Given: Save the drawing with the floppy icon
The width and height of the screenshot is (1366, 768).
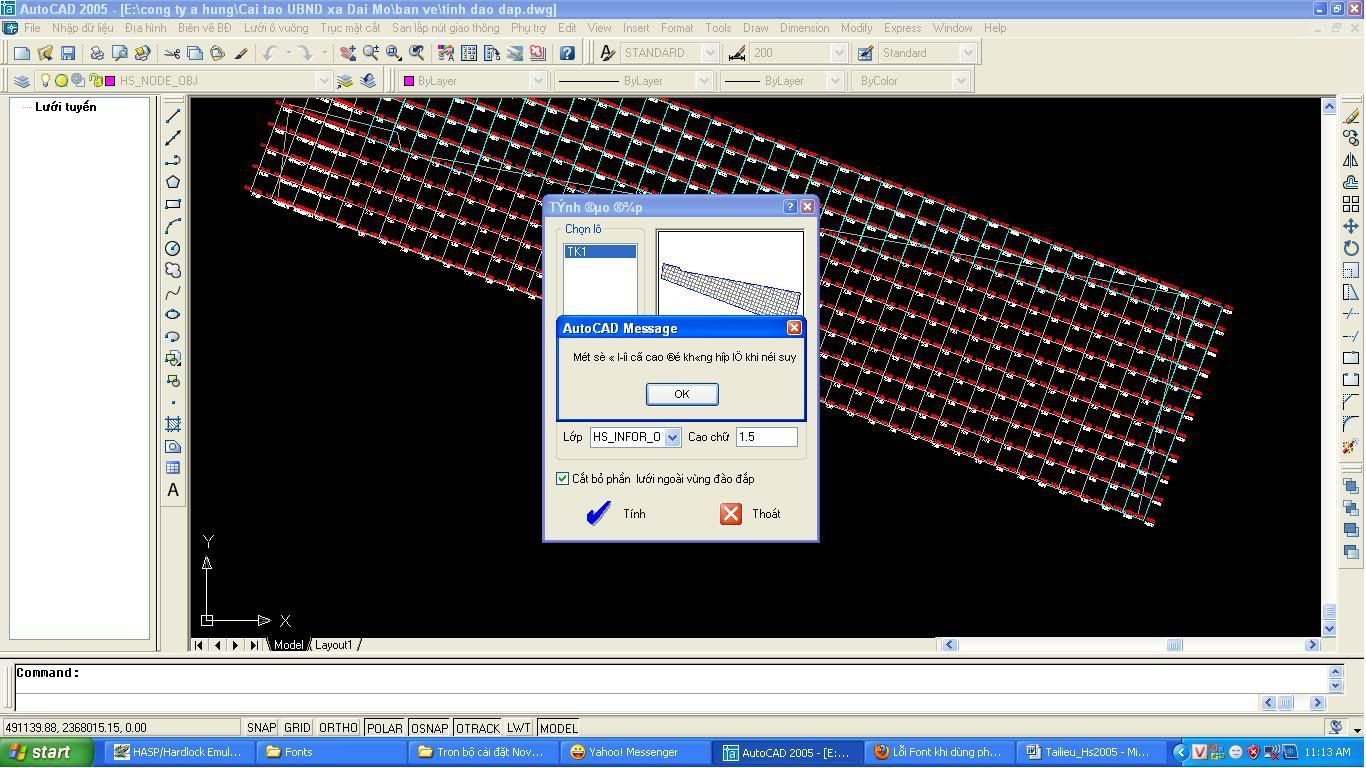Looking at the screenshot, I should click(68, 53).
